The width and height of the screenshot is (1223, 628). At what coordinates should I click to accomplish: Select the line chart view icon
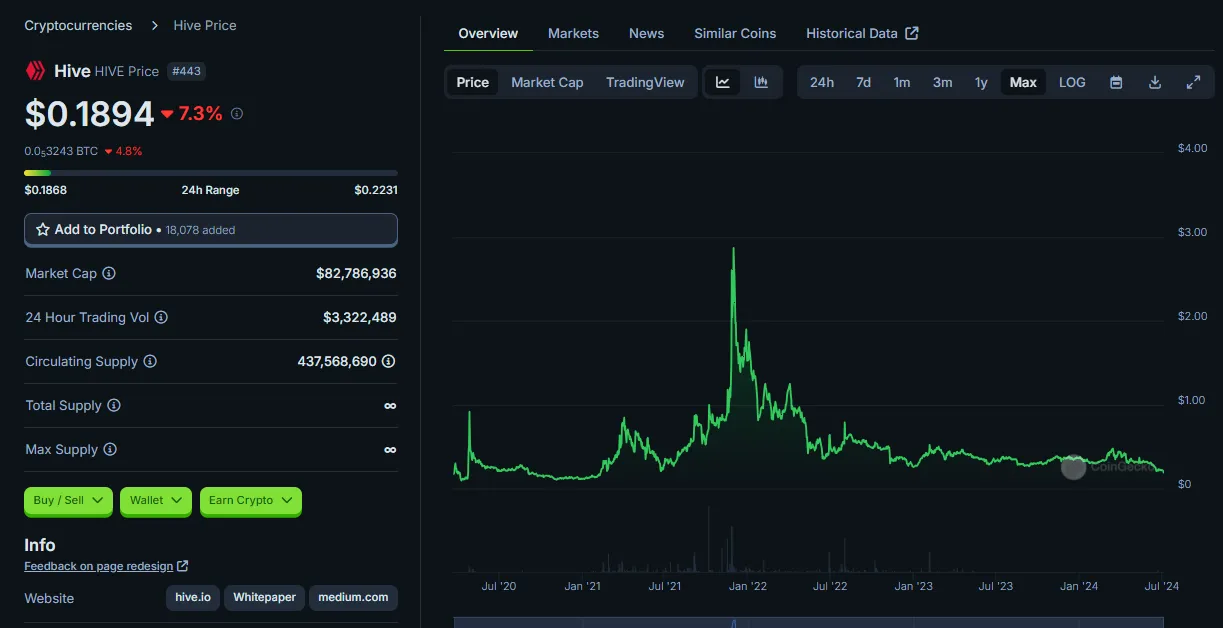click(723, 82)
